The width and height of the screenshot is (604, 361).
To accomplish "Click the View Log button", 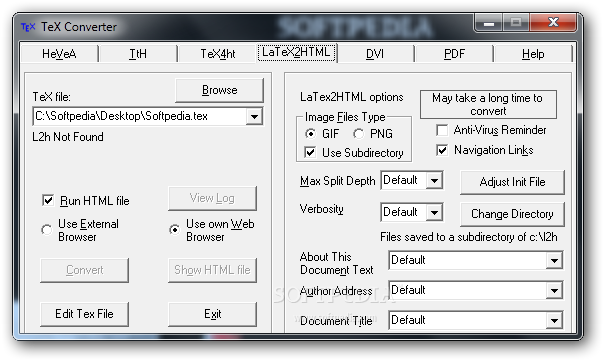I will pyautogui.click(x=212, y=198).
